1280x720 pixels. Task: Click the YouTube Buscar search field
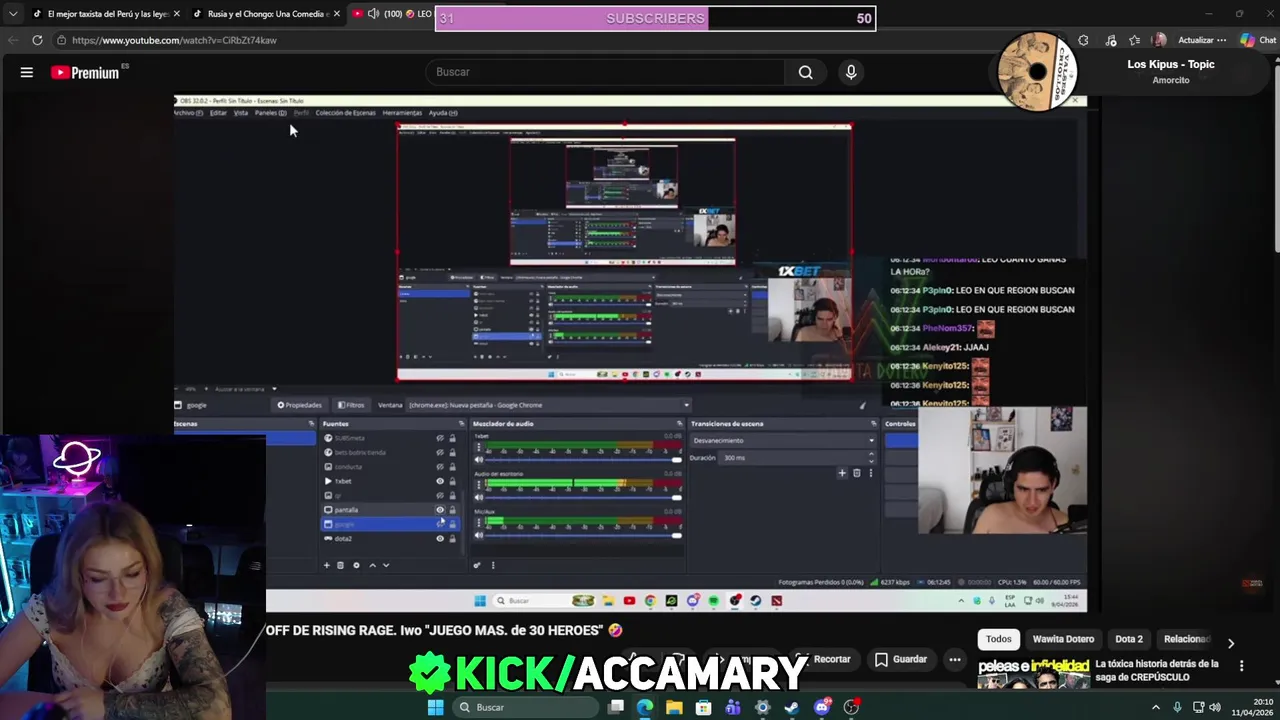(x=606, y=72)
